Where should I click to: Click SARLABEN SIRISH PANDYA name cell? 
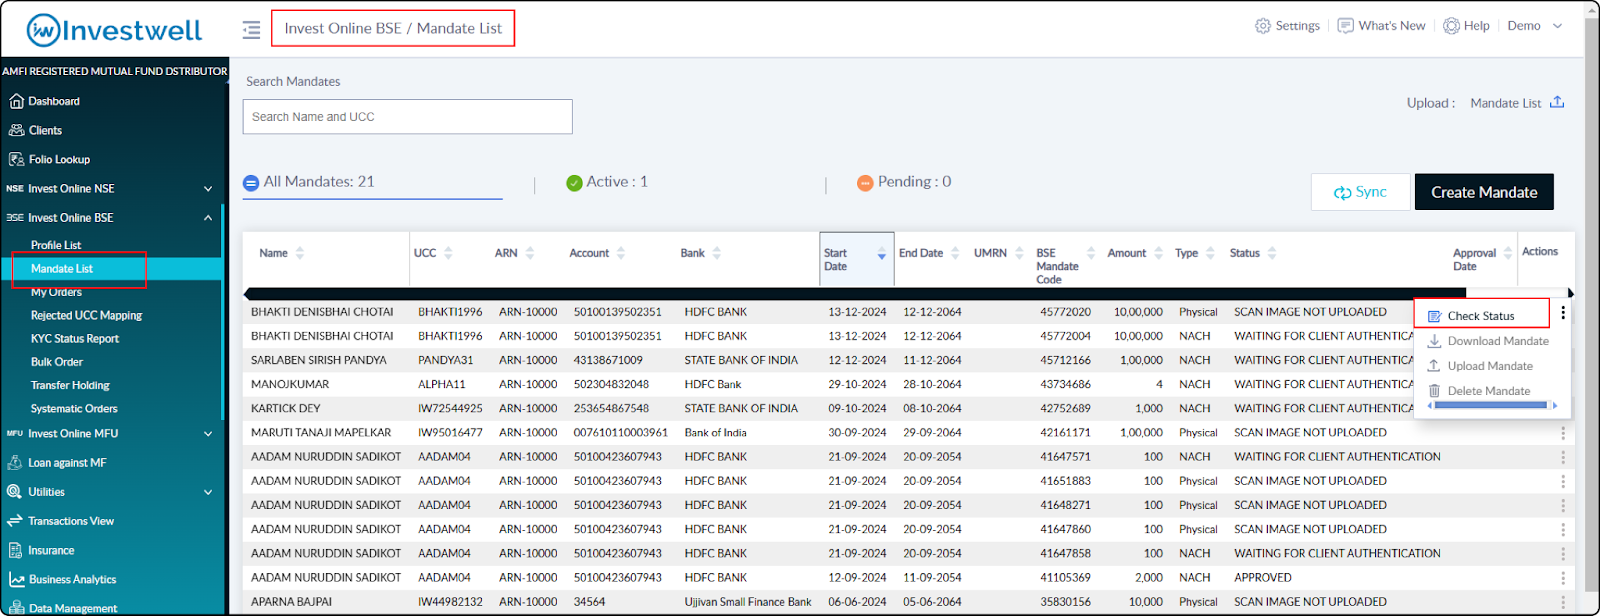click(x=318, y=360)
